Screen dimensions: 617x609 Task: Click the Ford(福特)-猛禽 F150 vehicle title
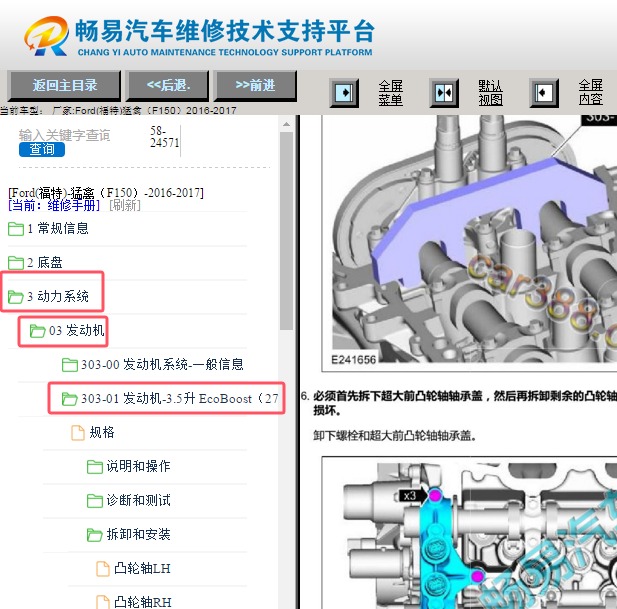[106, 193]
